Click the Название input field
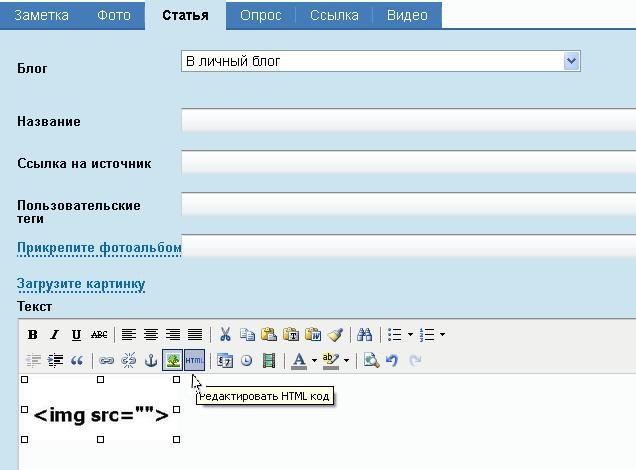636x470 pixels. (408, 121)
